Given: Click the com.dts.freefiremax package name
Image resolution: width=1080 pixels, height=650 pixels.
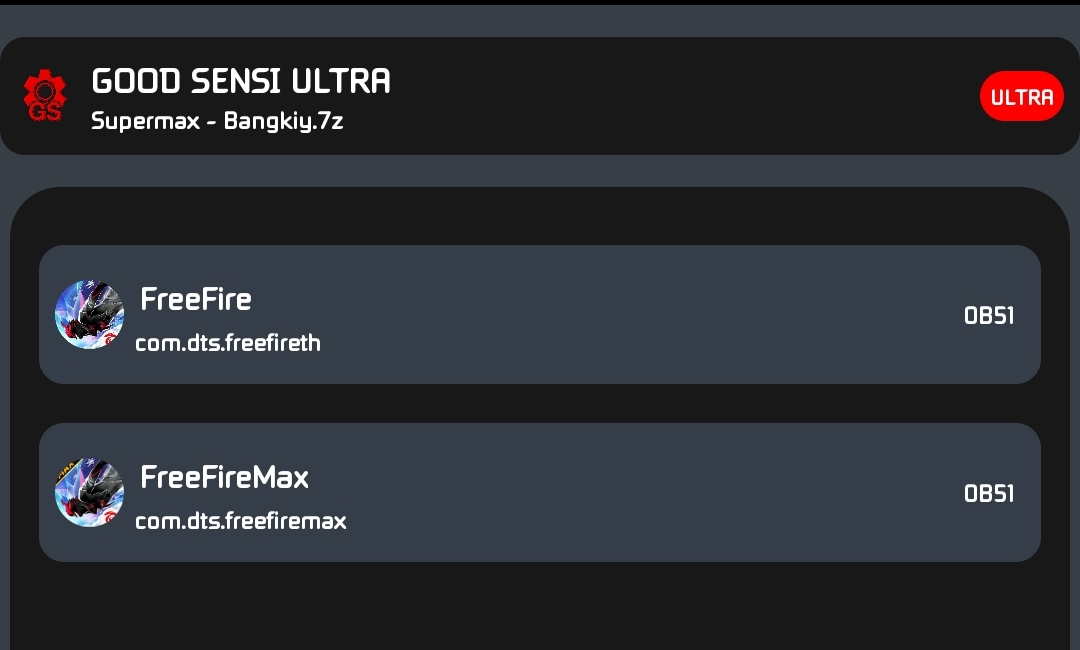Looking at the screenshot, I should click(241, 521).
